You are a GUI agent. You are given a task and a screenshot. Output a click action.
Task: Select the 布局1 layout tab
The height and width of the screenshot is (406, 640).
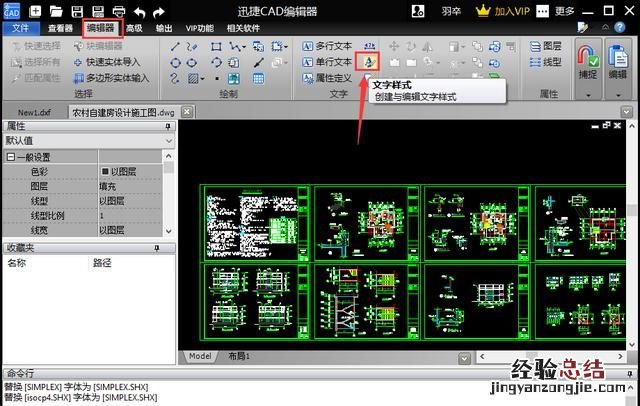click(x=239, y=356)
